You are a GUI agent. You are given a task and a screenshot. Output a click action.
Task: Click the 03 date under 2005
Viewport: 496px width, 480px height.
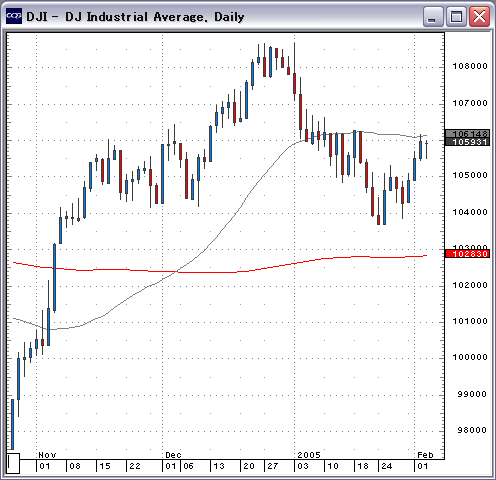303,466
